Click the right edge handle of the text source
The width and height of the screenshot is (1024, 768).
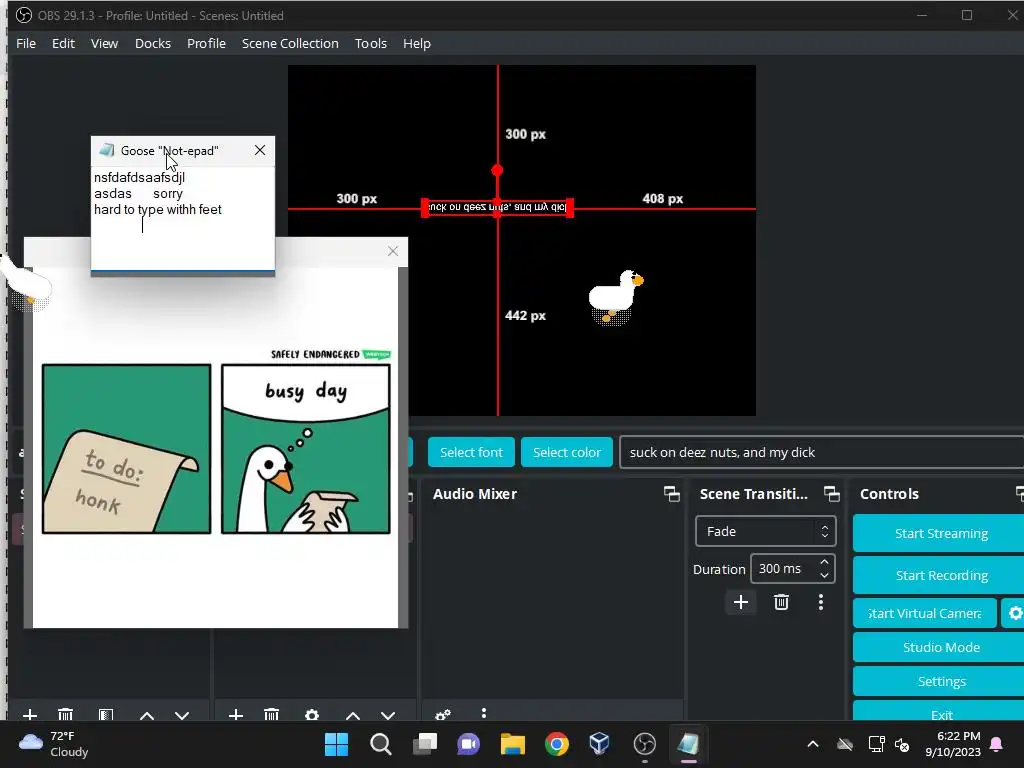[569, 208]
